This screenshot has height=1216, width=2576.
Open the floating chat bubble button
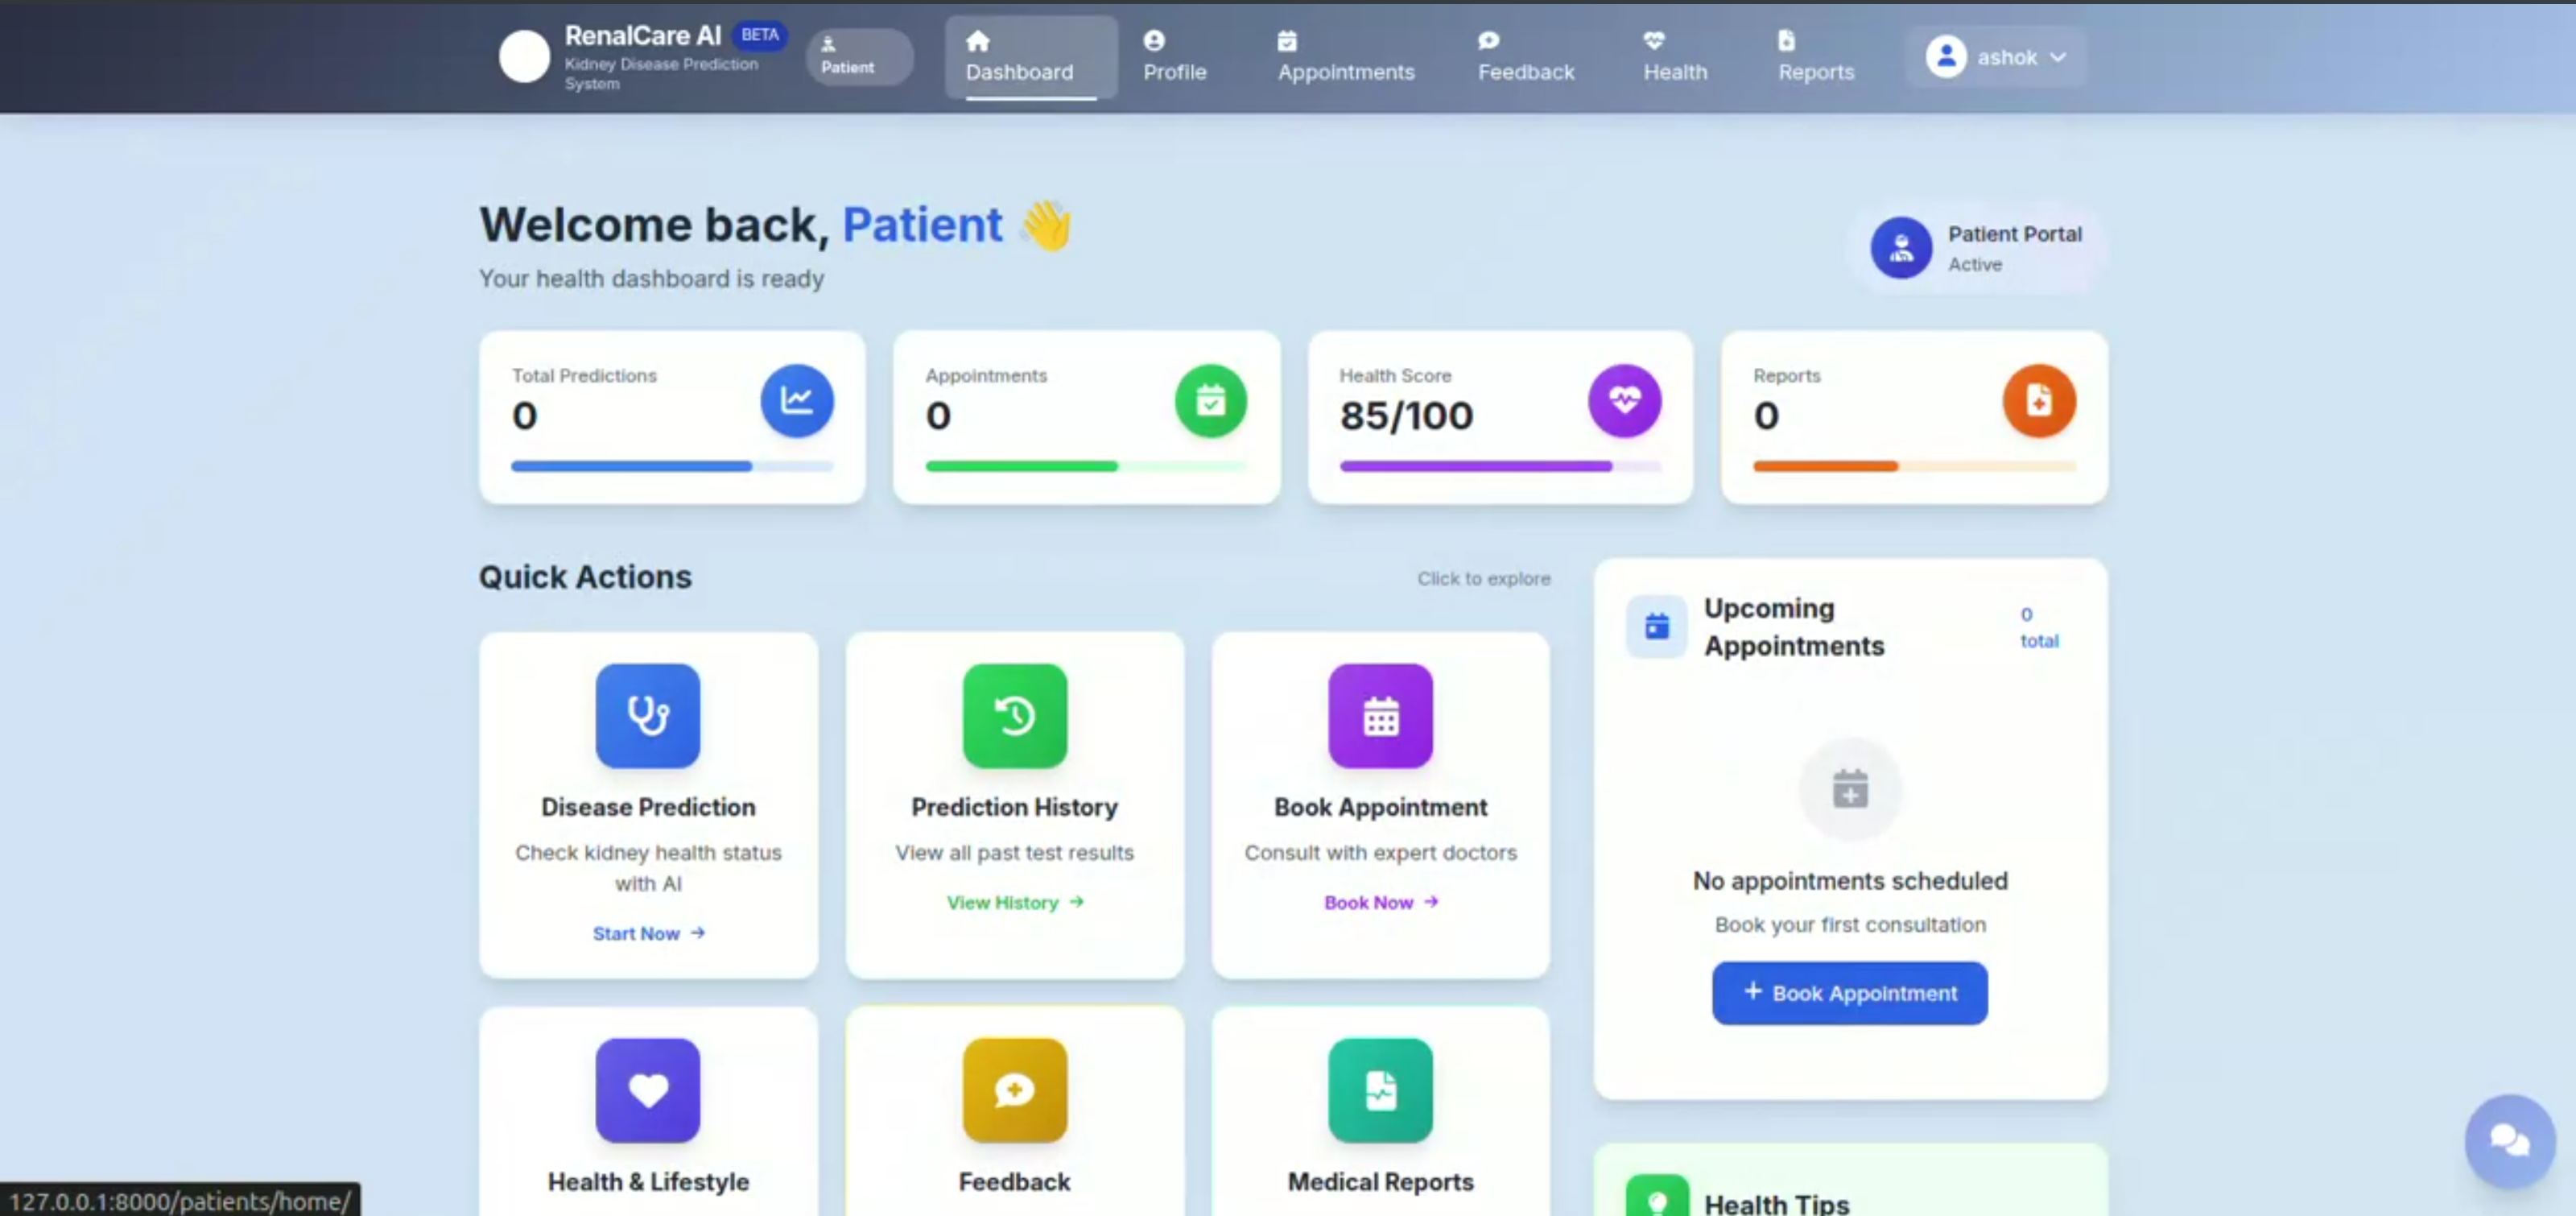(2510, 1140)
